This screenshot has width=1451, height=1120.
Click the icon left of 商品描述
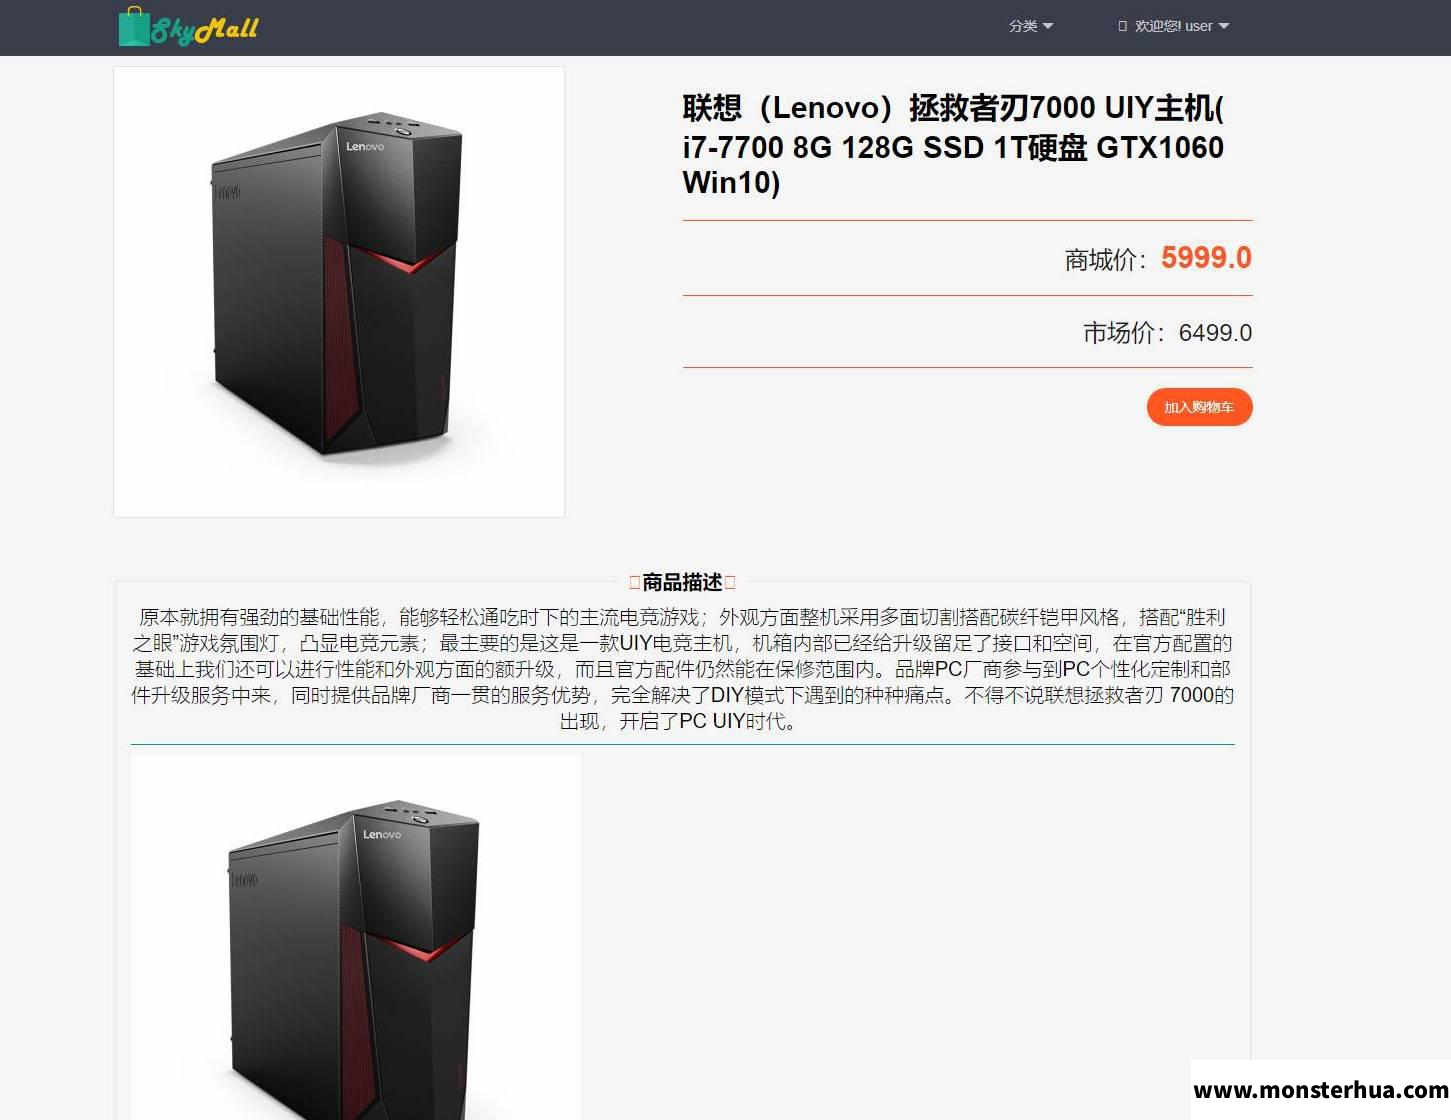634,582
